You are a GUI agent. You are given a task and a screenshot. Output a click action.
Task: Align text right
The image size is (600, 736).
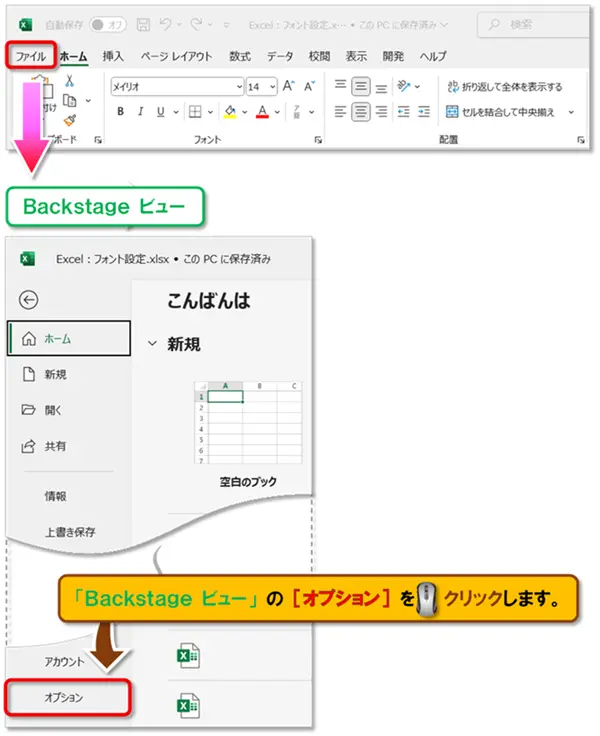(381, 112)
